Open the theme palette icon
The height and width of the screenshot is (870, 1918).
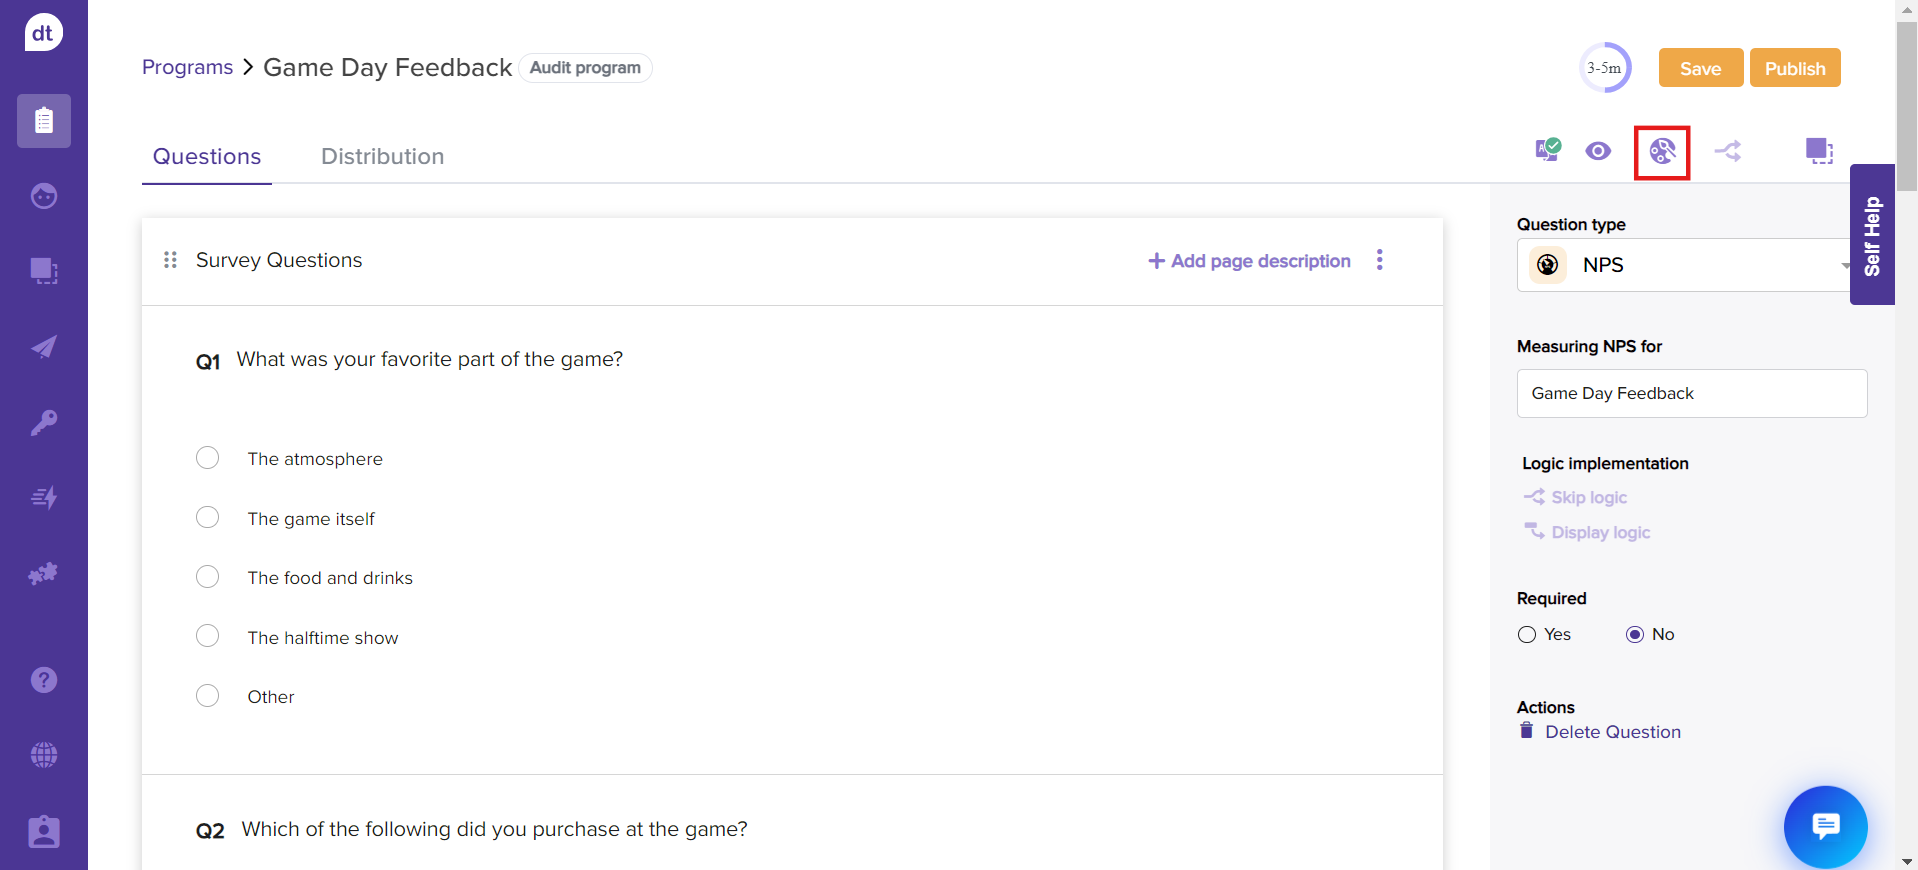point(1662,152)
